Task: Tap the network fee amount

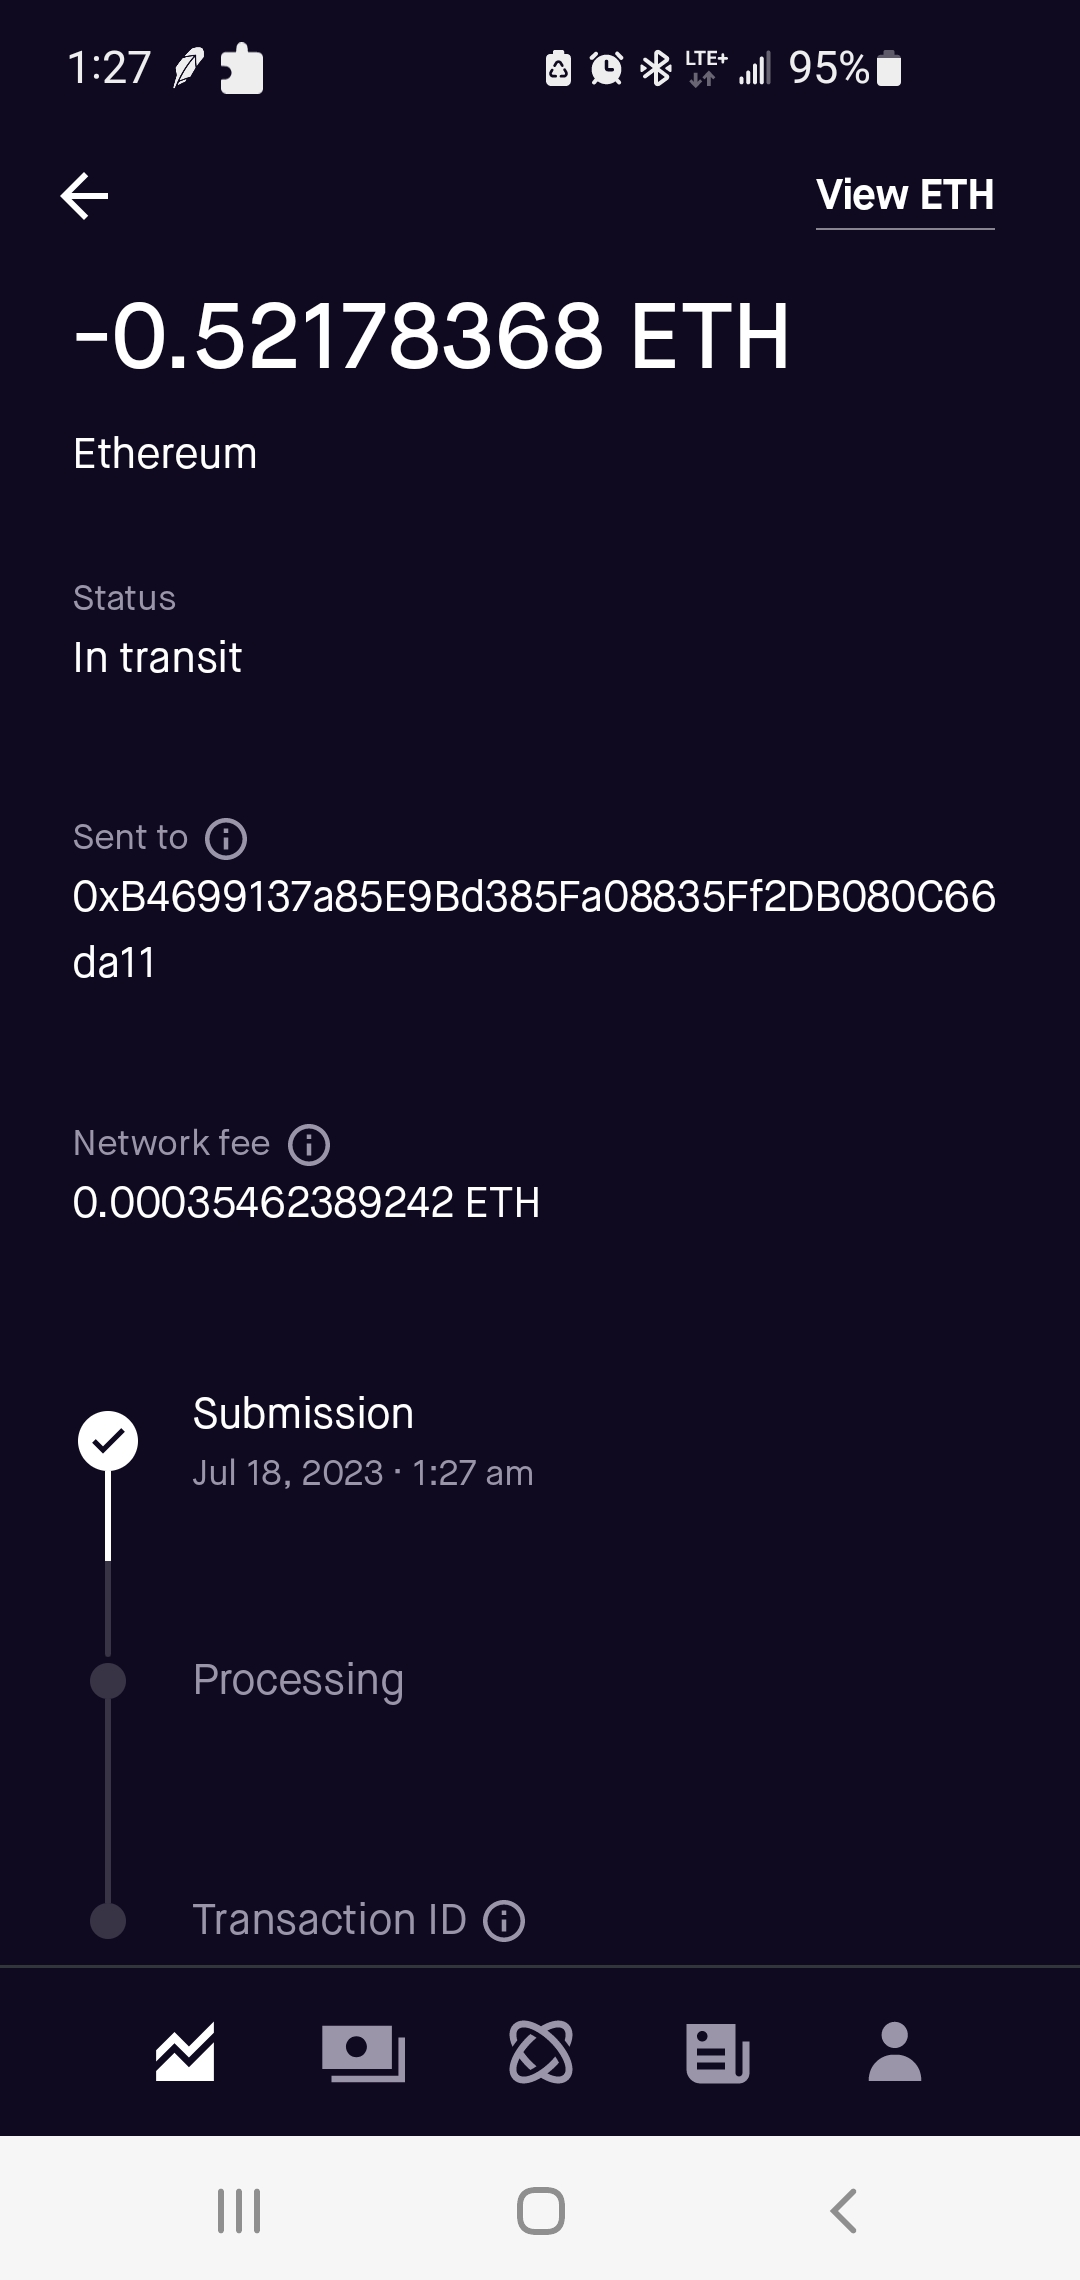Action: click(x=306, y=1202)
